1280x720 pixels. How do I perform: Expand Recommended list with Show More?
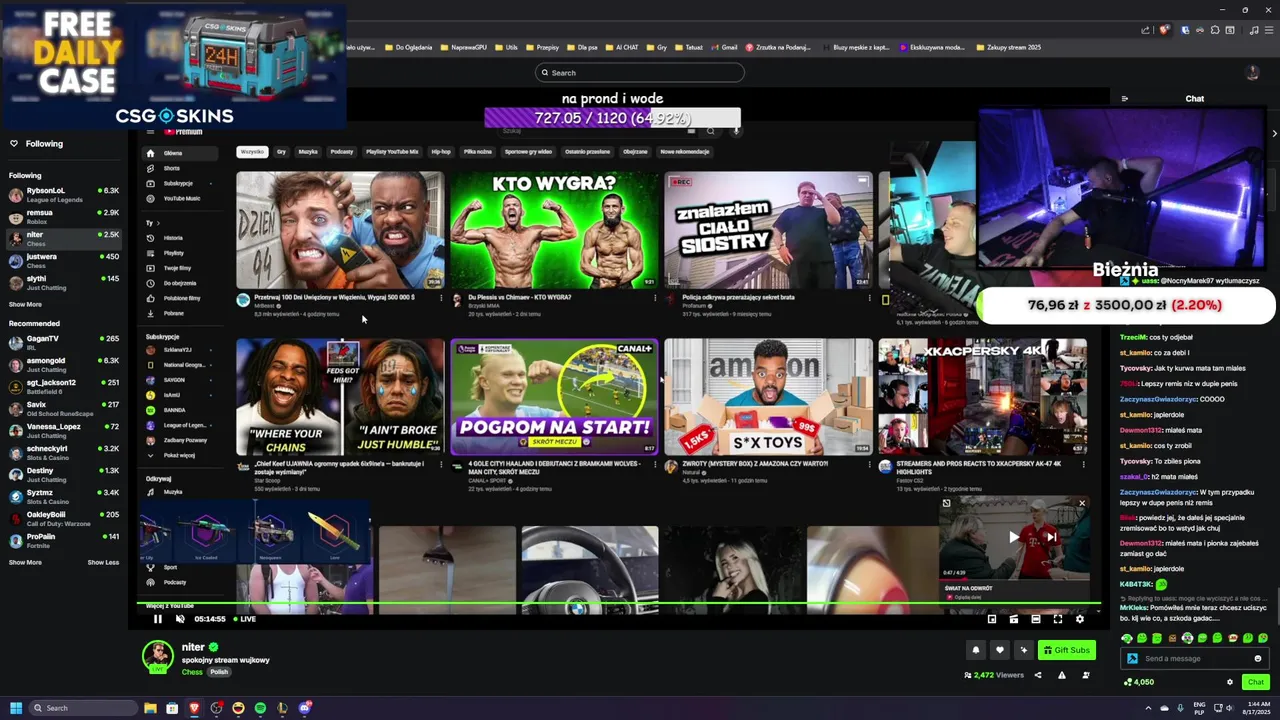point(26,562)
